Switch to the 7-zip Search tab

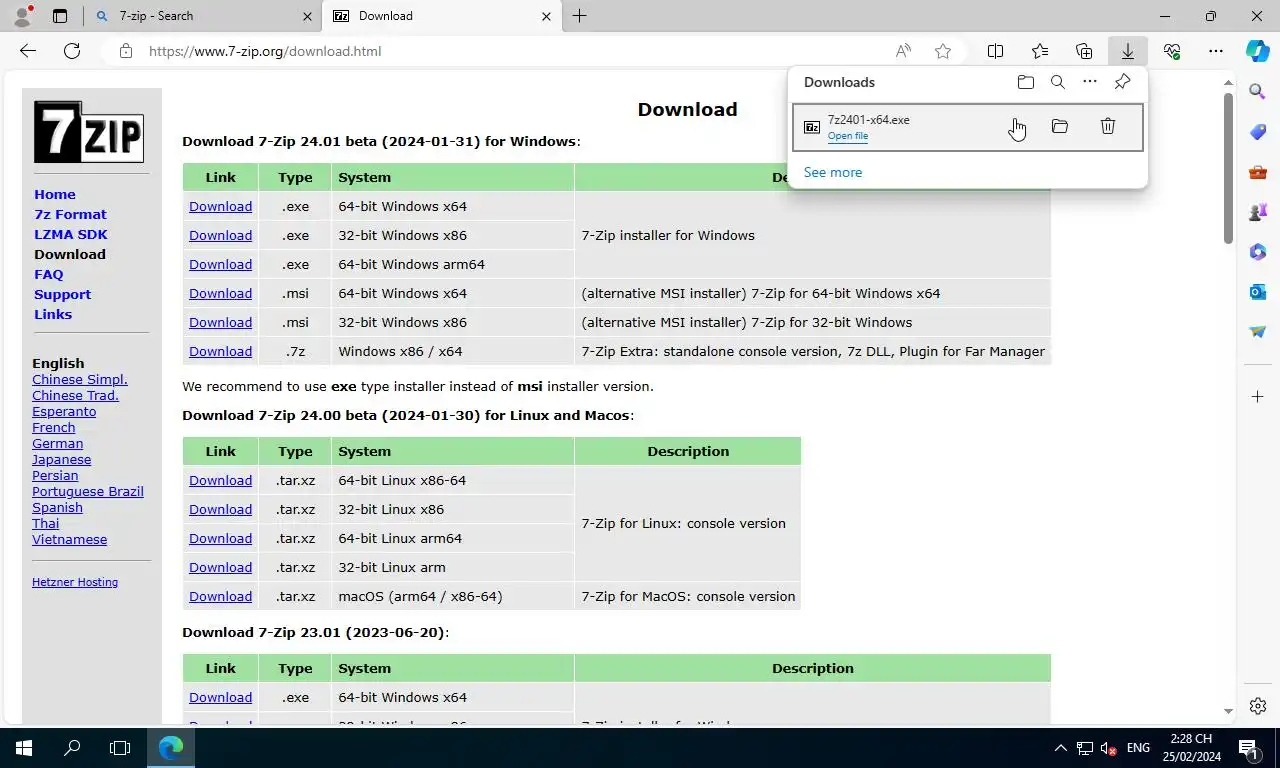coord(203,16)
